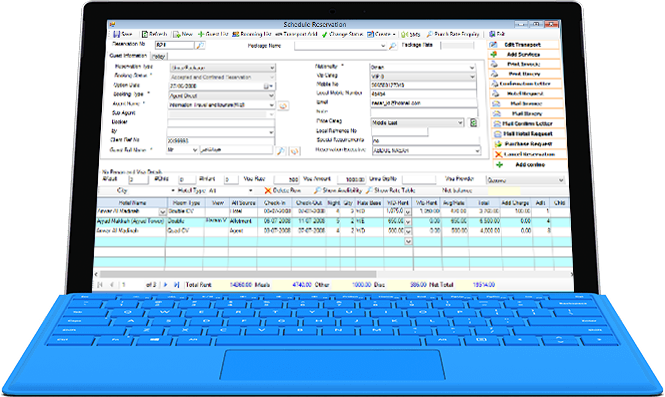The image size is (665, 397).
Task: Open the Nationality dropdown
Action: [472, 67]
